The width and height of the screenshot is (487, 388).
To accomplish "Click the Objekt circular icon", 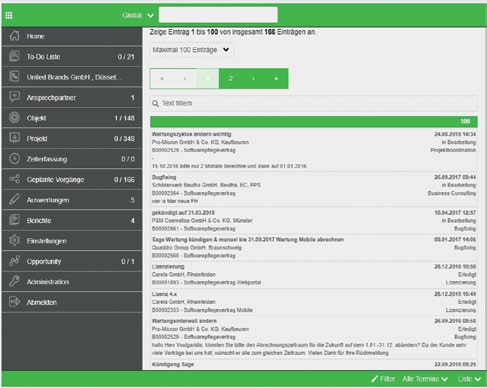I will tap(14, 118).
